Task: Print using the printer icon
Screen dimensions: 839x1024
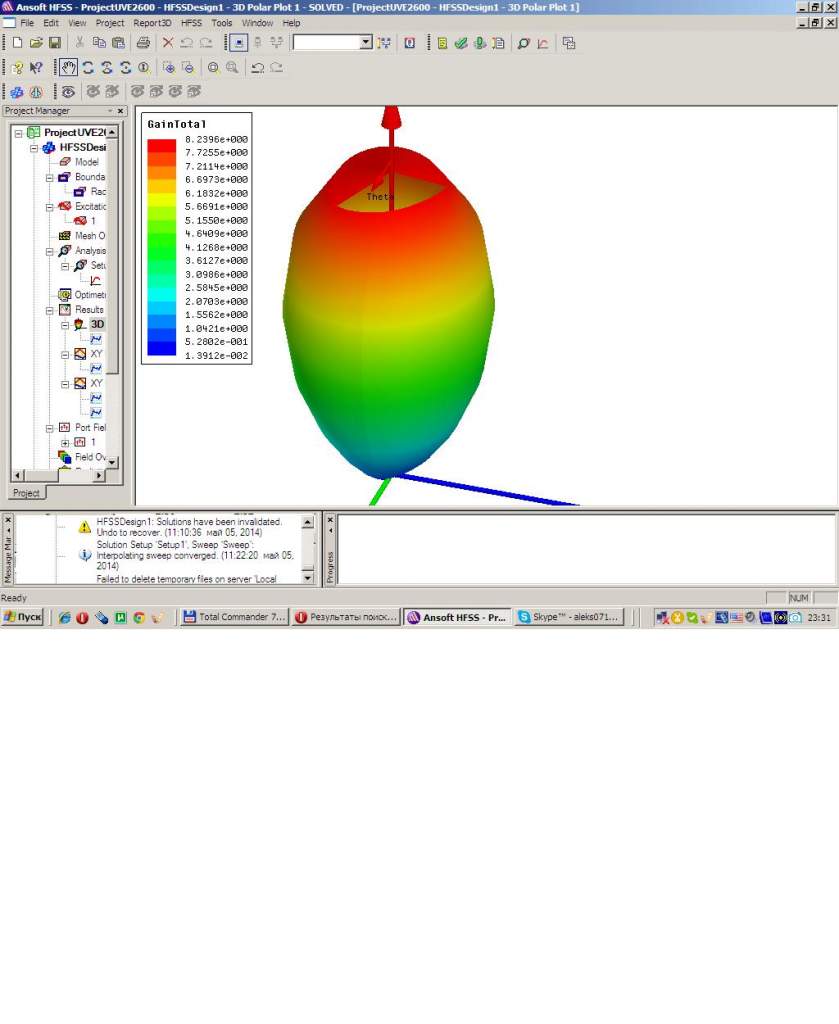Action: click(143, 43)
